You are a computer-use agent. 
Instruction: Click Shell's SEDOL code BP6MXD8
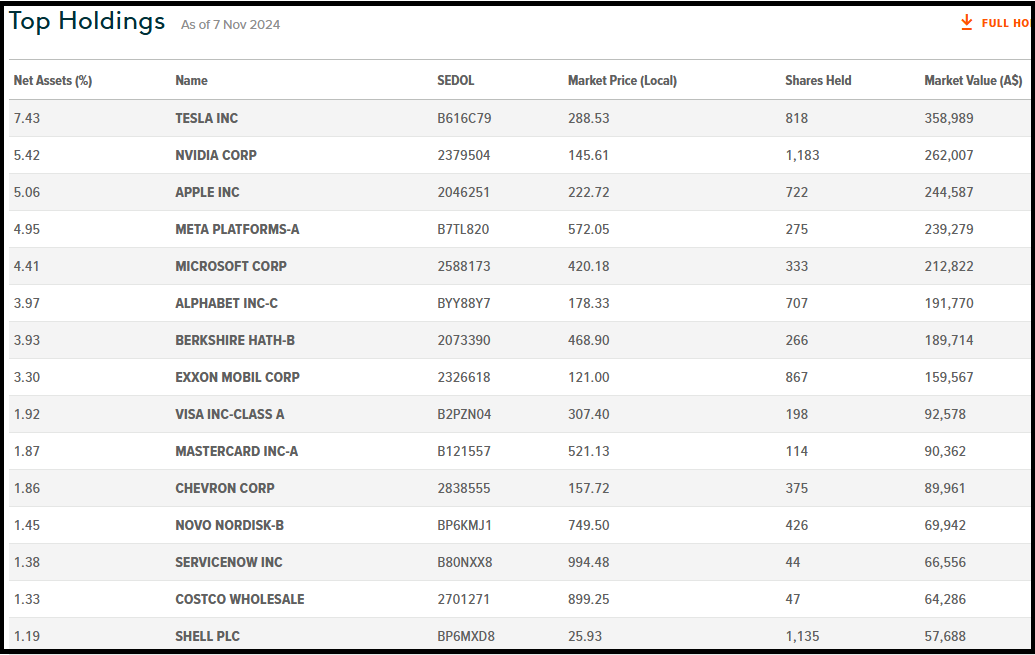click(466, 636)
